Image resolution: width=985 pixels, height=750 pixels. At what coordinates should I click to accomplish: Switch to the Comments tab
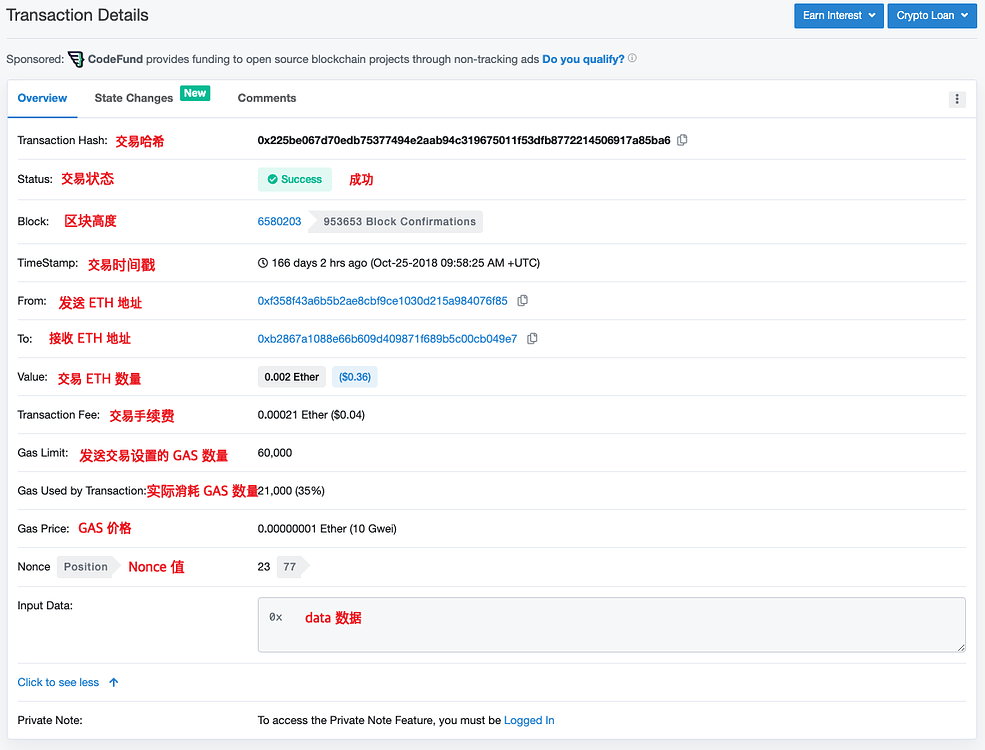coord(266,98)
